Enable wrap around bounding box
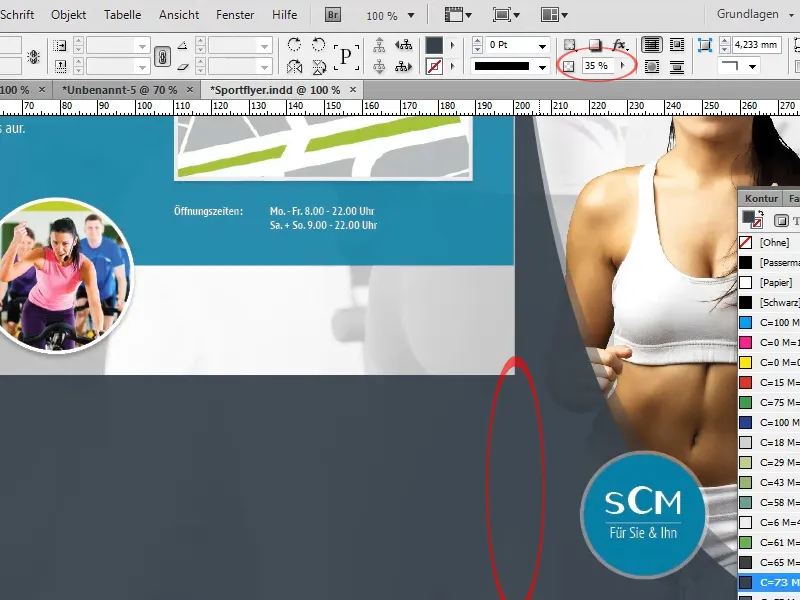800x600 pixels. (x=677, y=45)
